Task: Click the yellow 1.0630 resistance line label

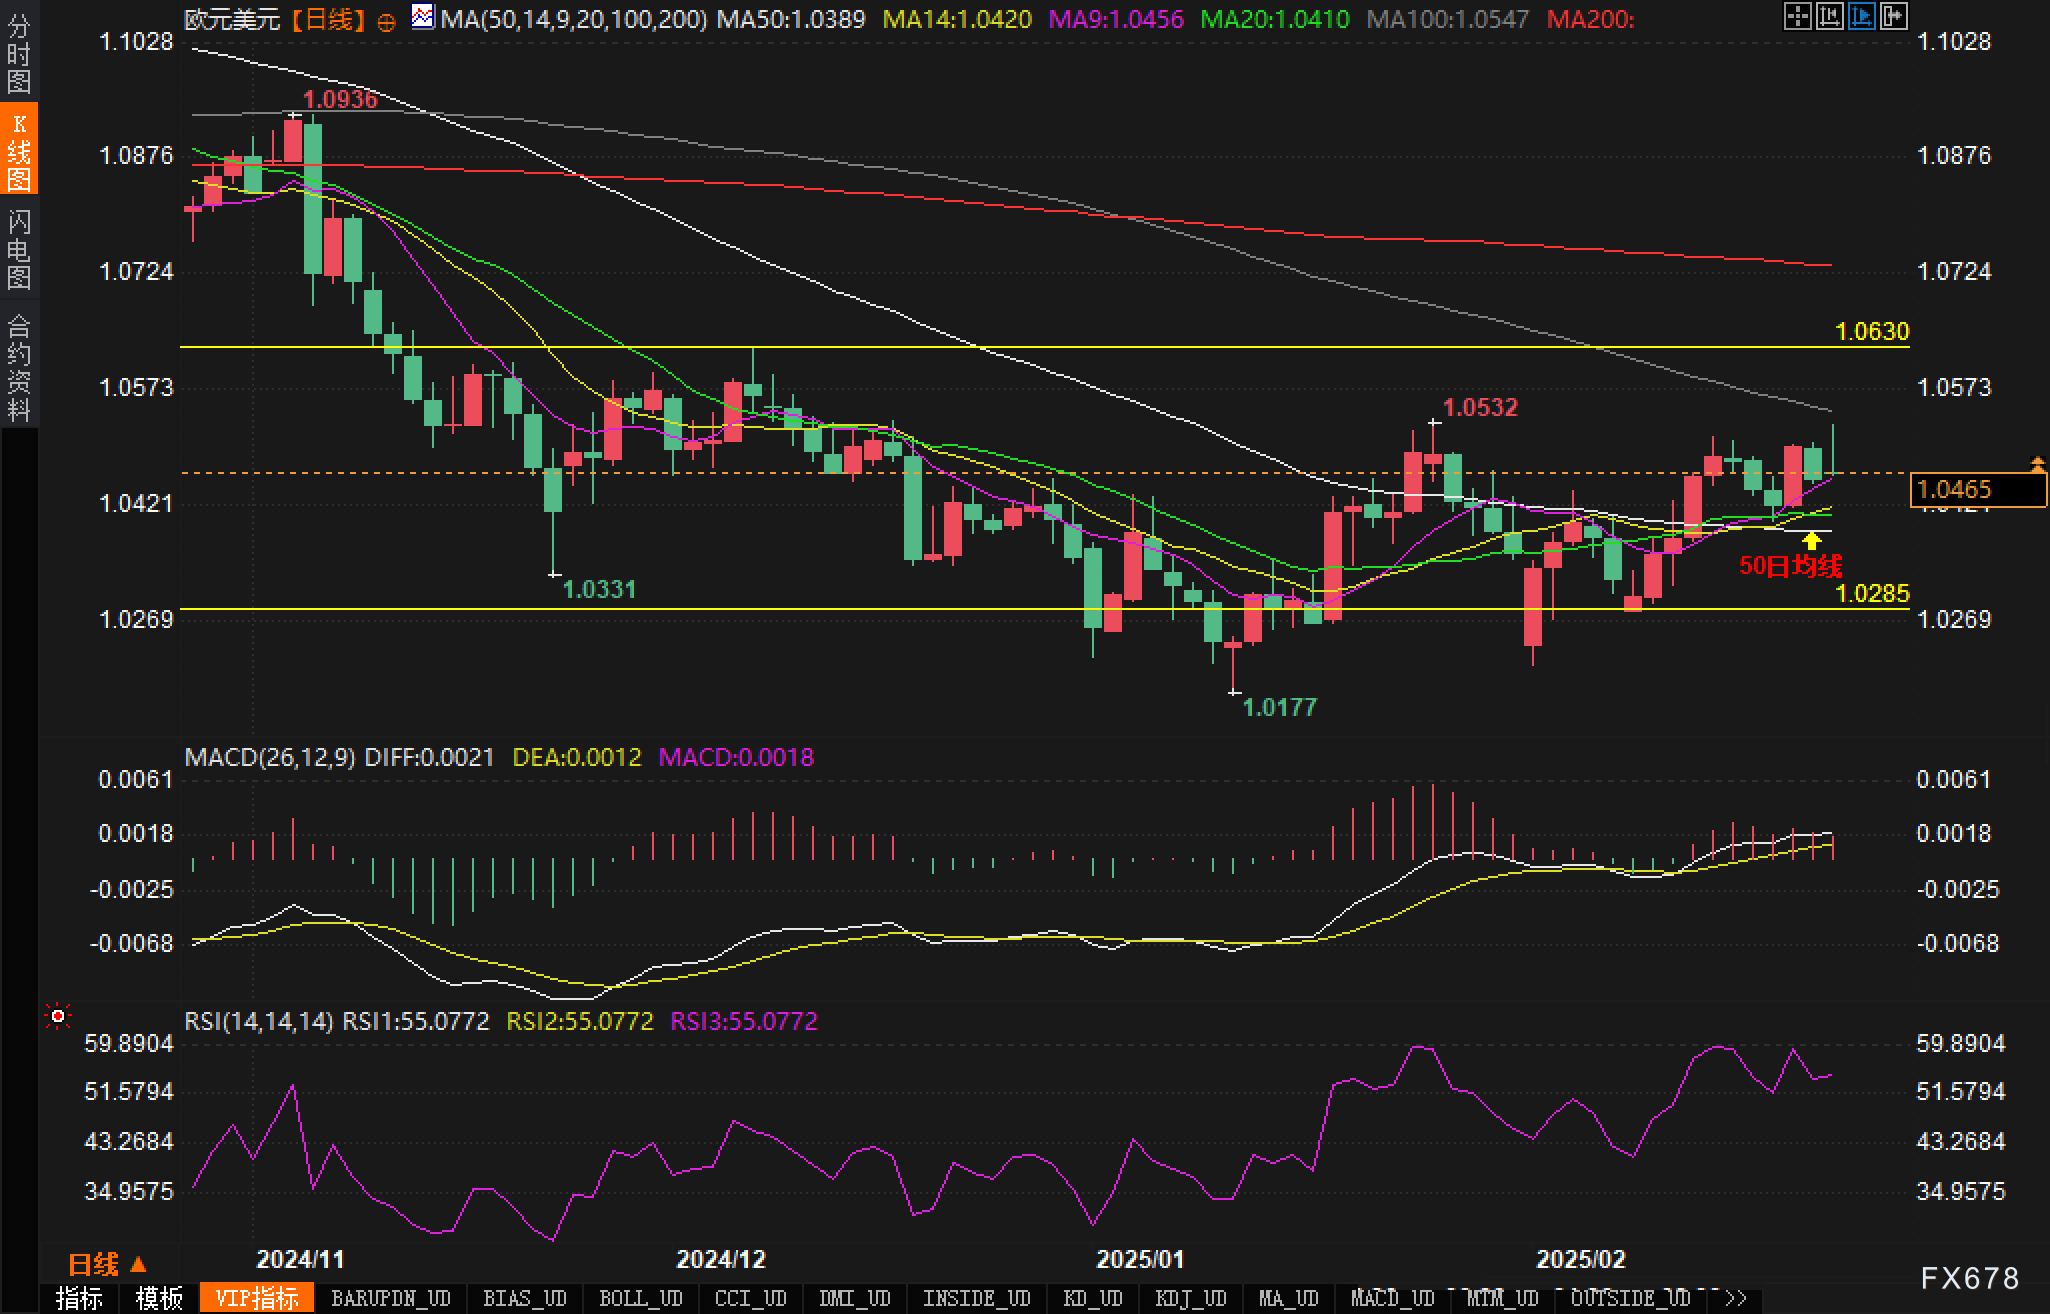Action: [1872, 331]
